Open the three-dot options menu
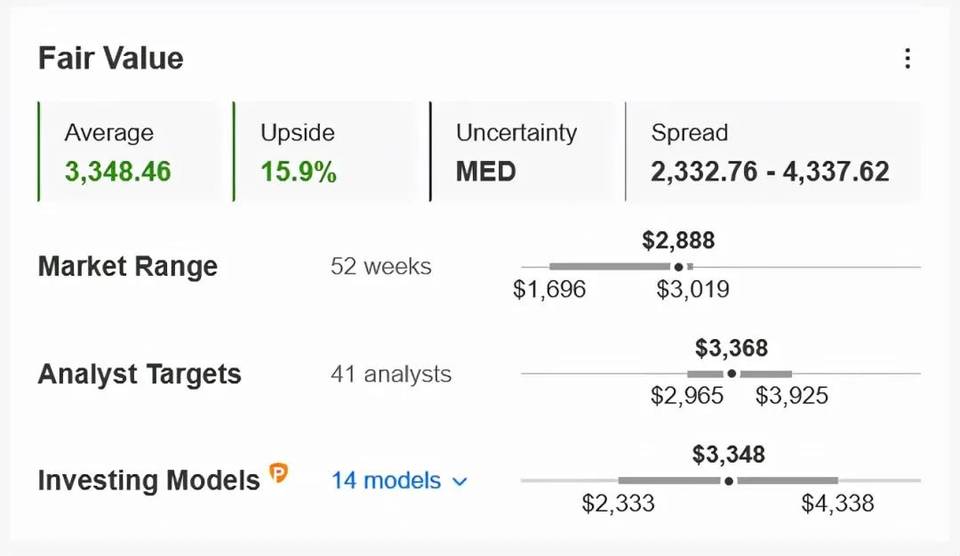Screen dimensions: 960x556 click(907, 59)
